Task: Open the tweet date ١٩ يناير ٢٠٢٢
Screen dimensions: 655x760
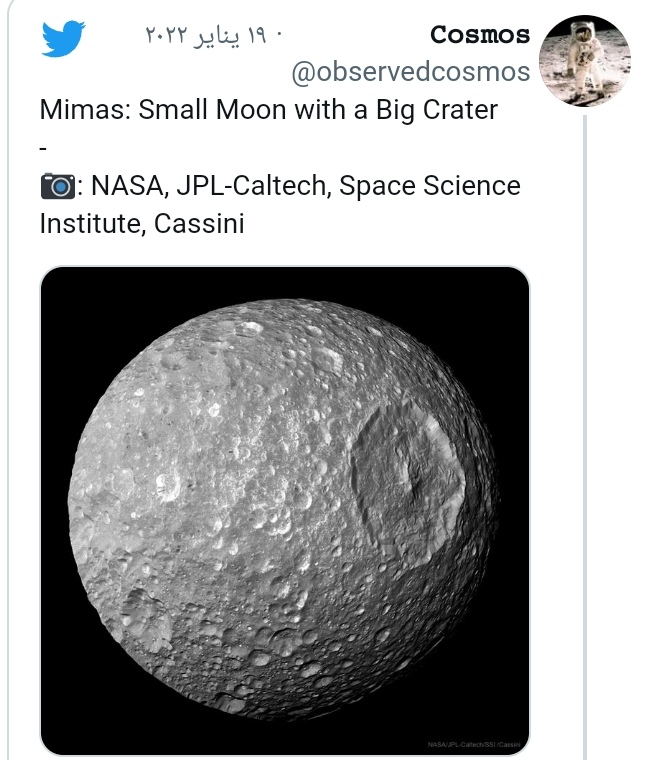Action: tap(207, 35)
